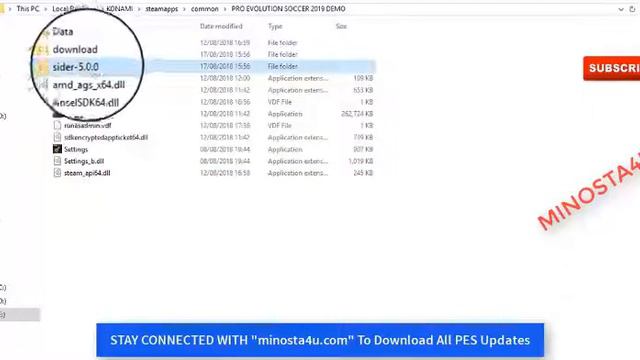Click the 109 KB size cell

point(363,78)
